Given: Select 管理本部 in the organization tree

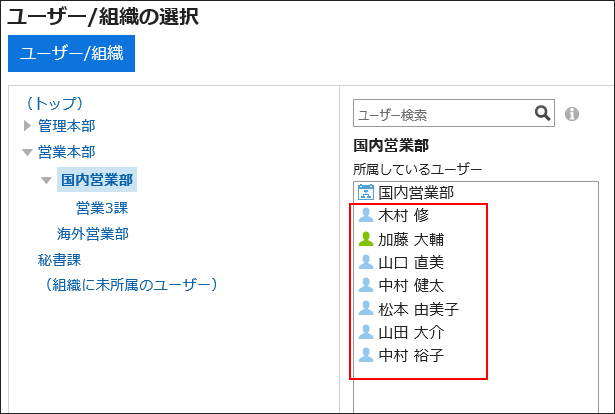Looking at the screenshot, I should pos(66,126).
